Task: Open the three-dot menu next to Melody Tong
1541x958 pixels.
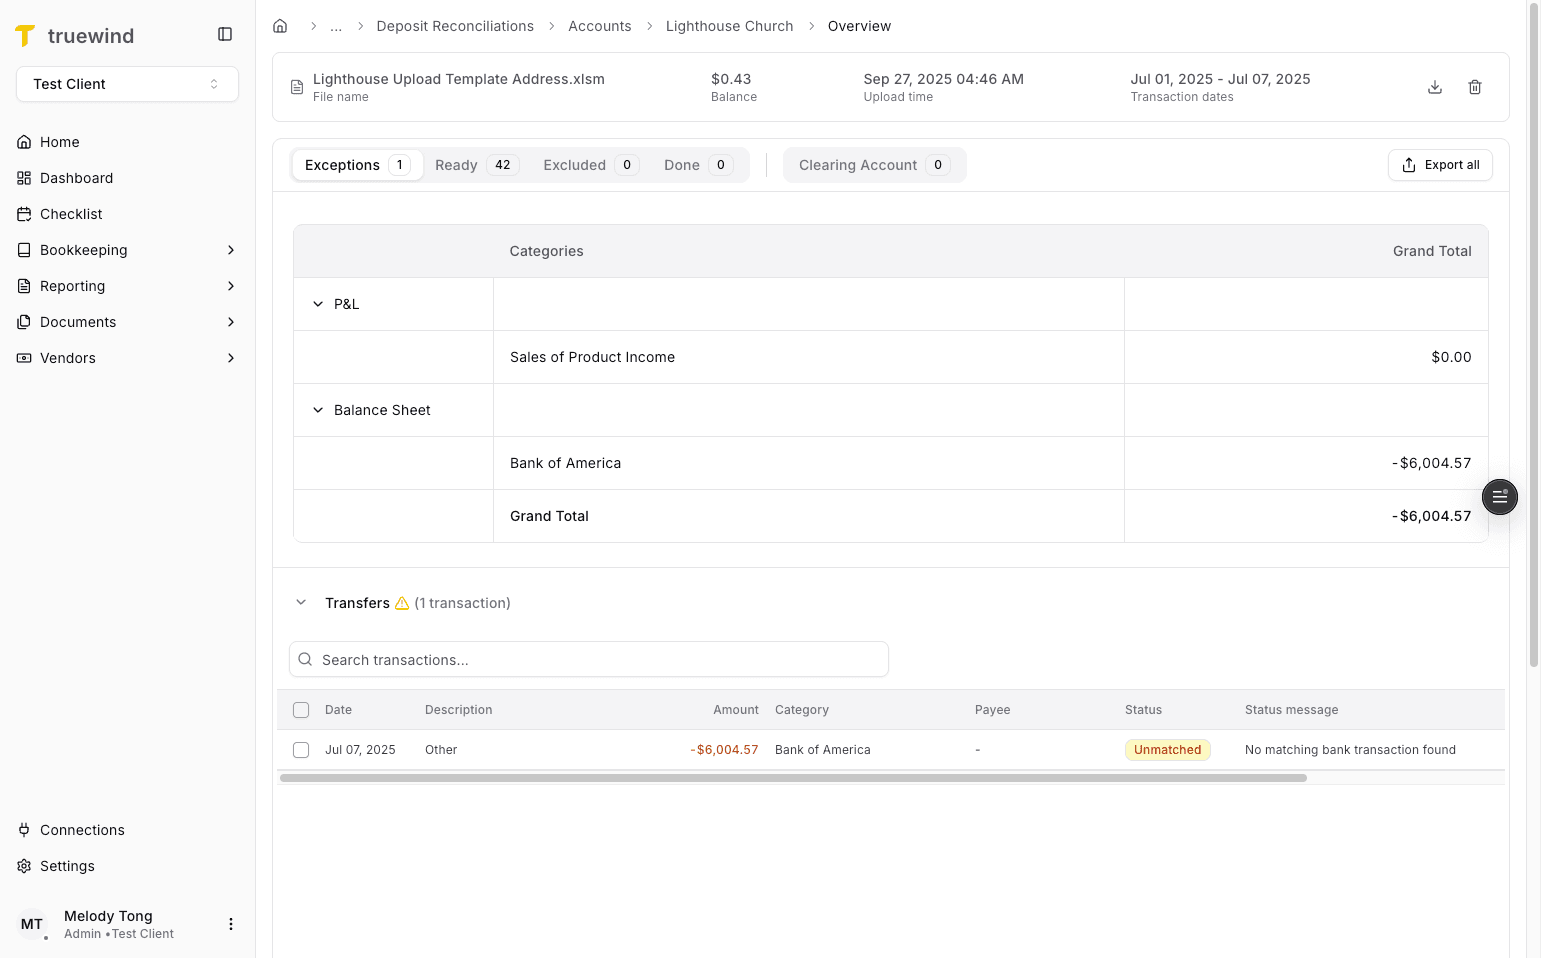Action: tap(231, 923)
